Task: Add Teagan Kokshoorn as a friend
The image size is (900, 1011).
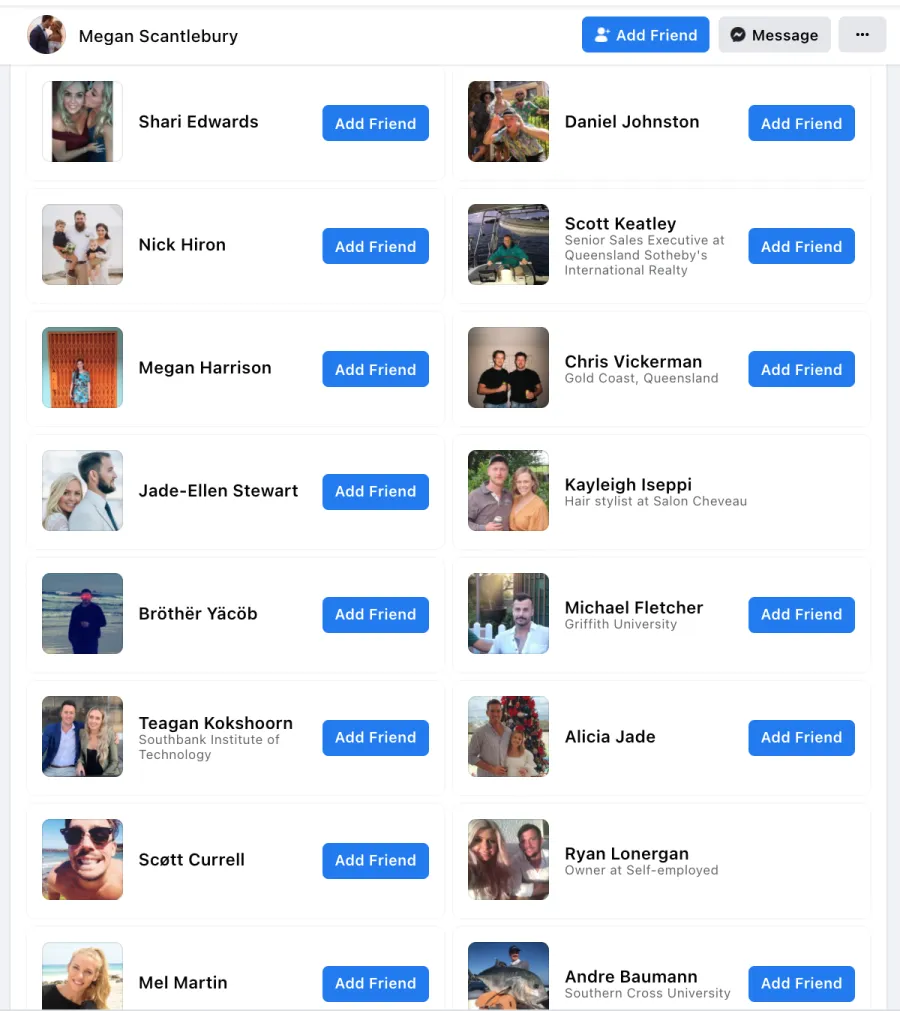Action: (x=375, y=738)
